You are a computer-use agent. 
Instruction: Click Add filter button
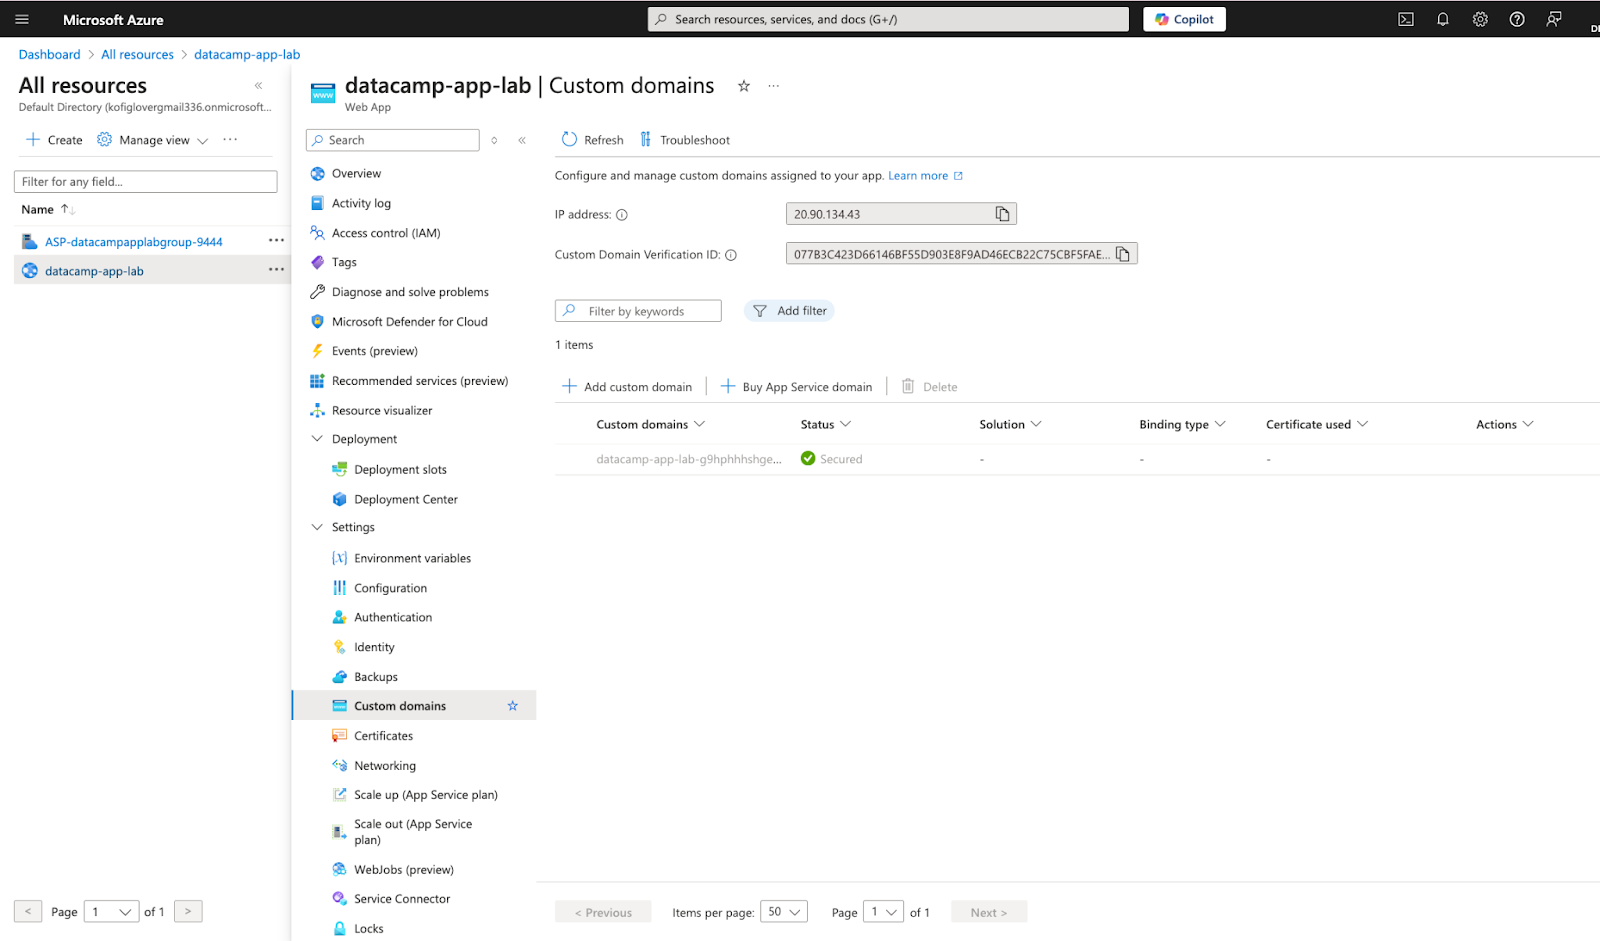789,311
